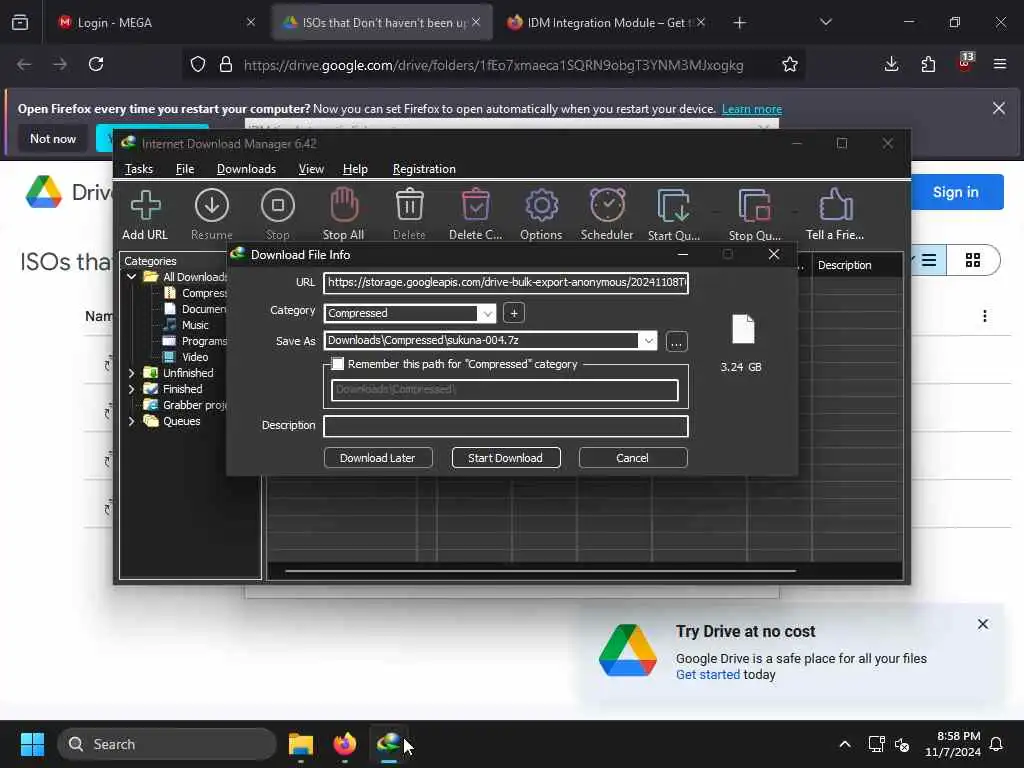Viewport: 1024px width, 768px height.
Task: Expand the Finished tree node
Action: 131,389
